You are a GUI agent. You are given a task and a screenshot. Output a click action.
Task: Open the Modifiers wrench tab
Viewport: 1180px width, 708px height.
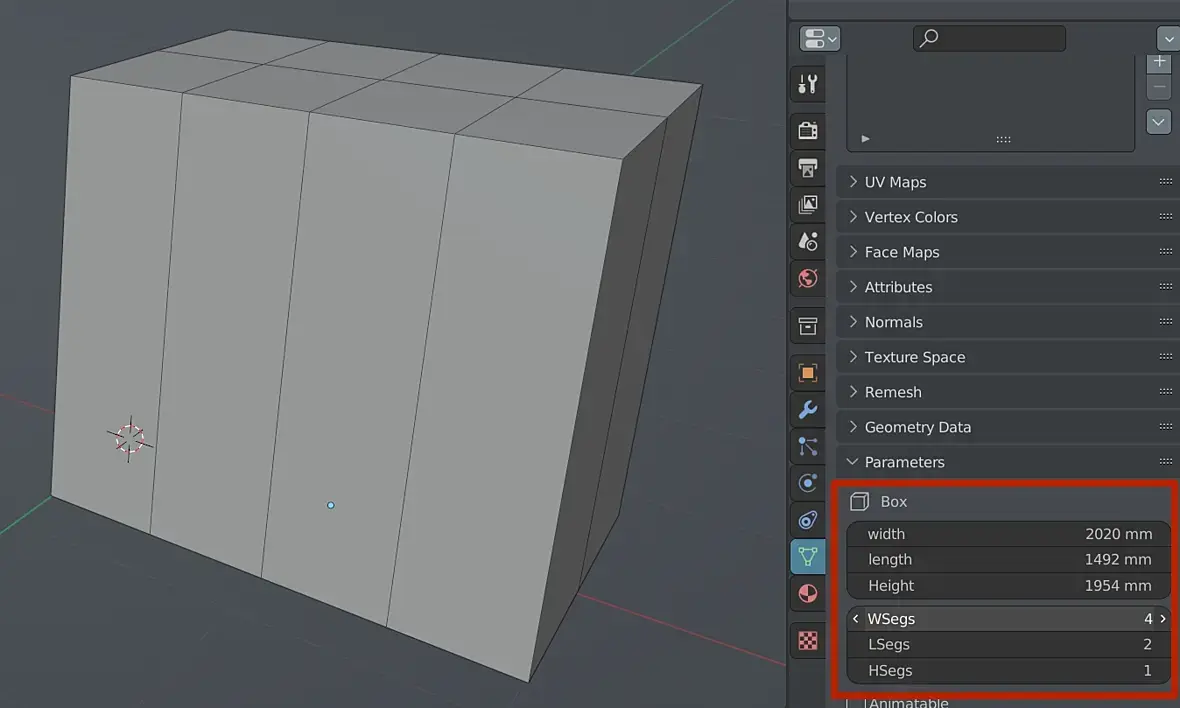tap(807, 409)
